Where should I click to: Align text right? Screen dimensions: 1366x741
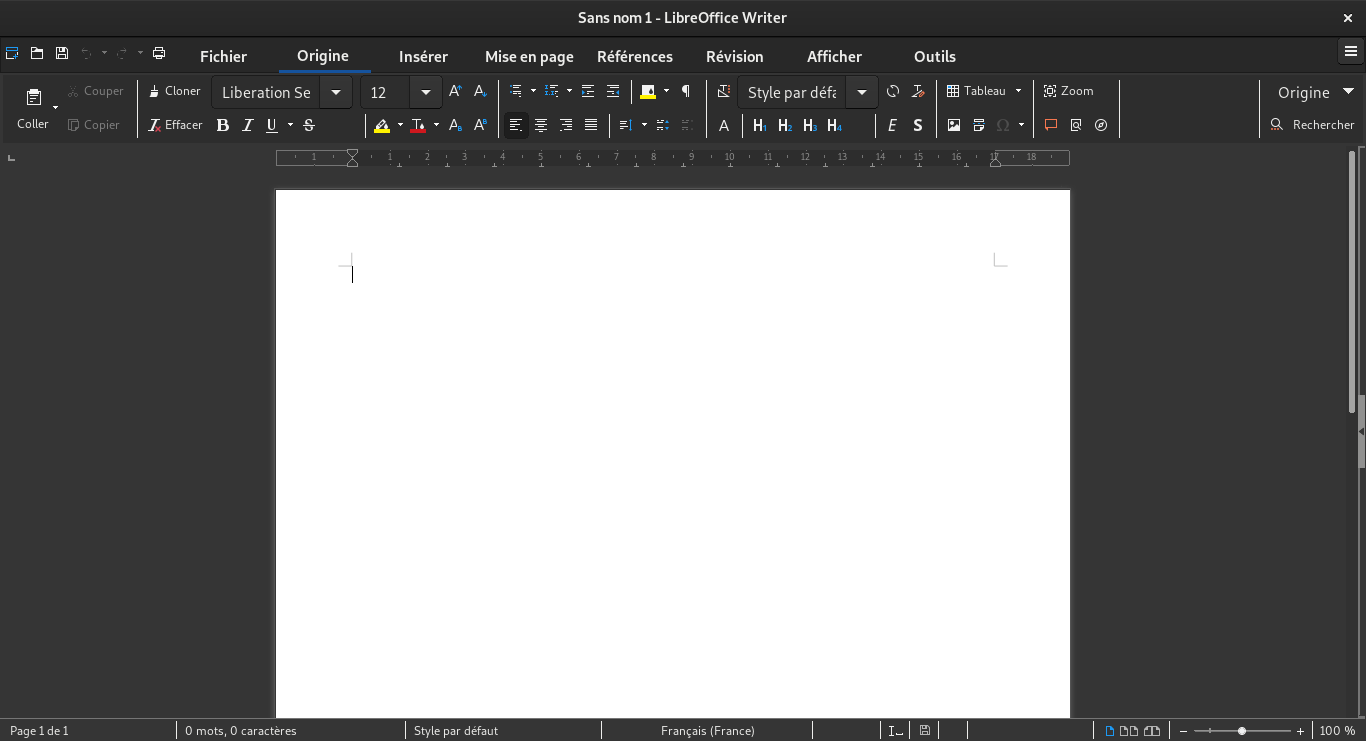pos(566,125)
